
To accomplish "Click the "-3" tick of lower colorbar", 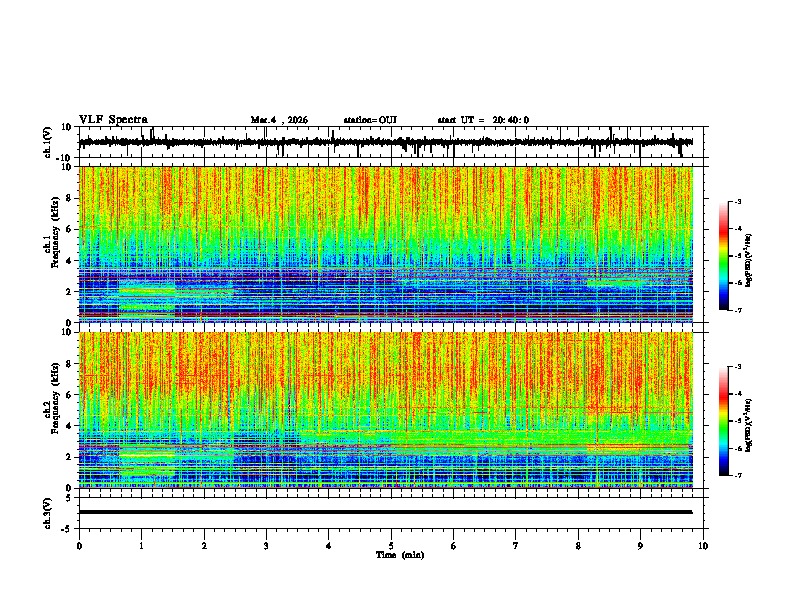I will 737,367.
